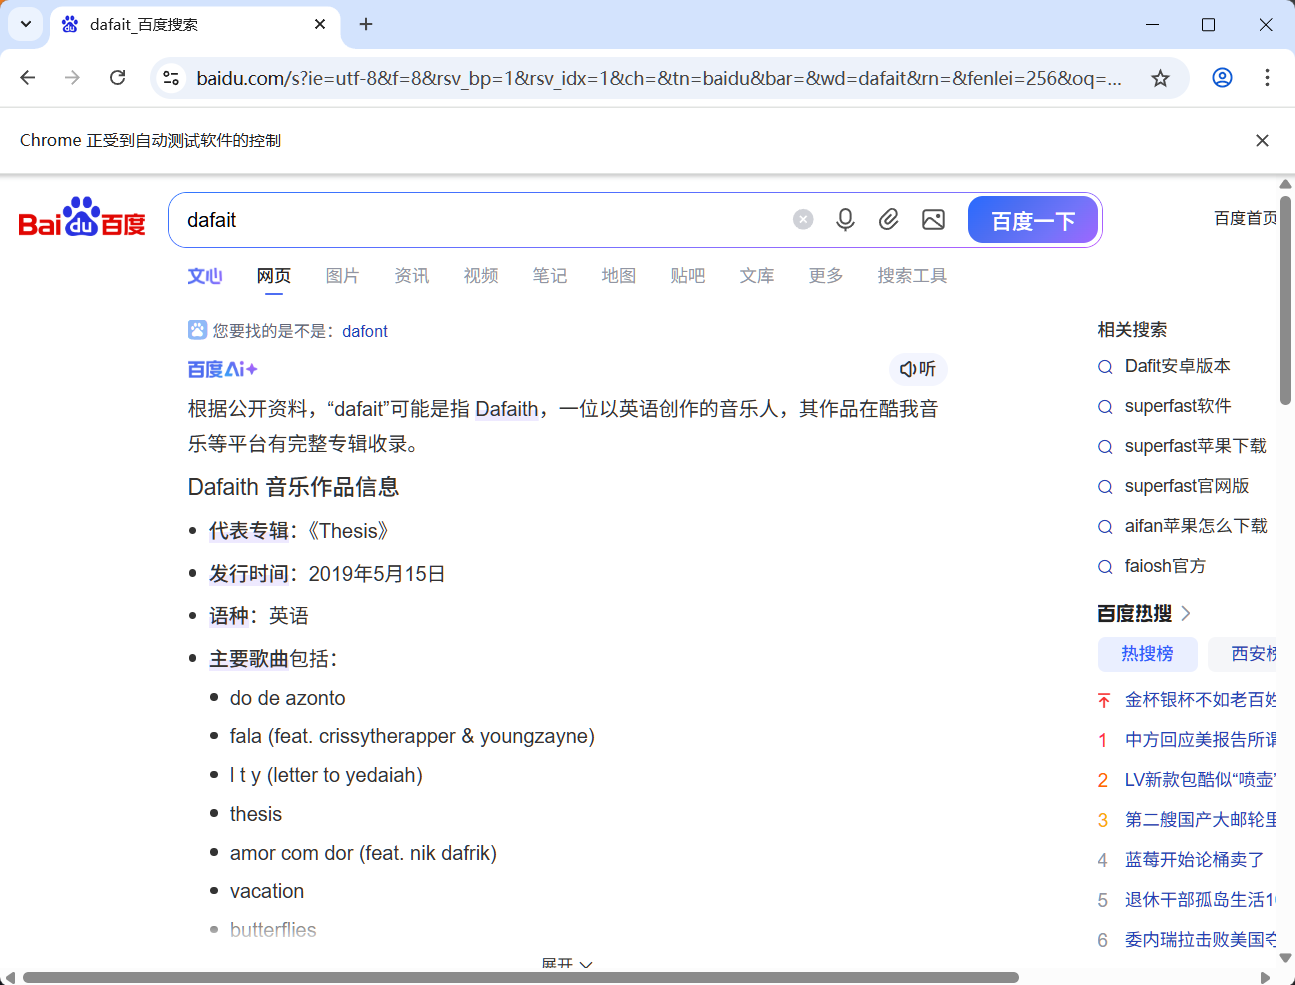Click the 百度一下 search button
The image size is (1295, 985).
tap(1033, 220)
